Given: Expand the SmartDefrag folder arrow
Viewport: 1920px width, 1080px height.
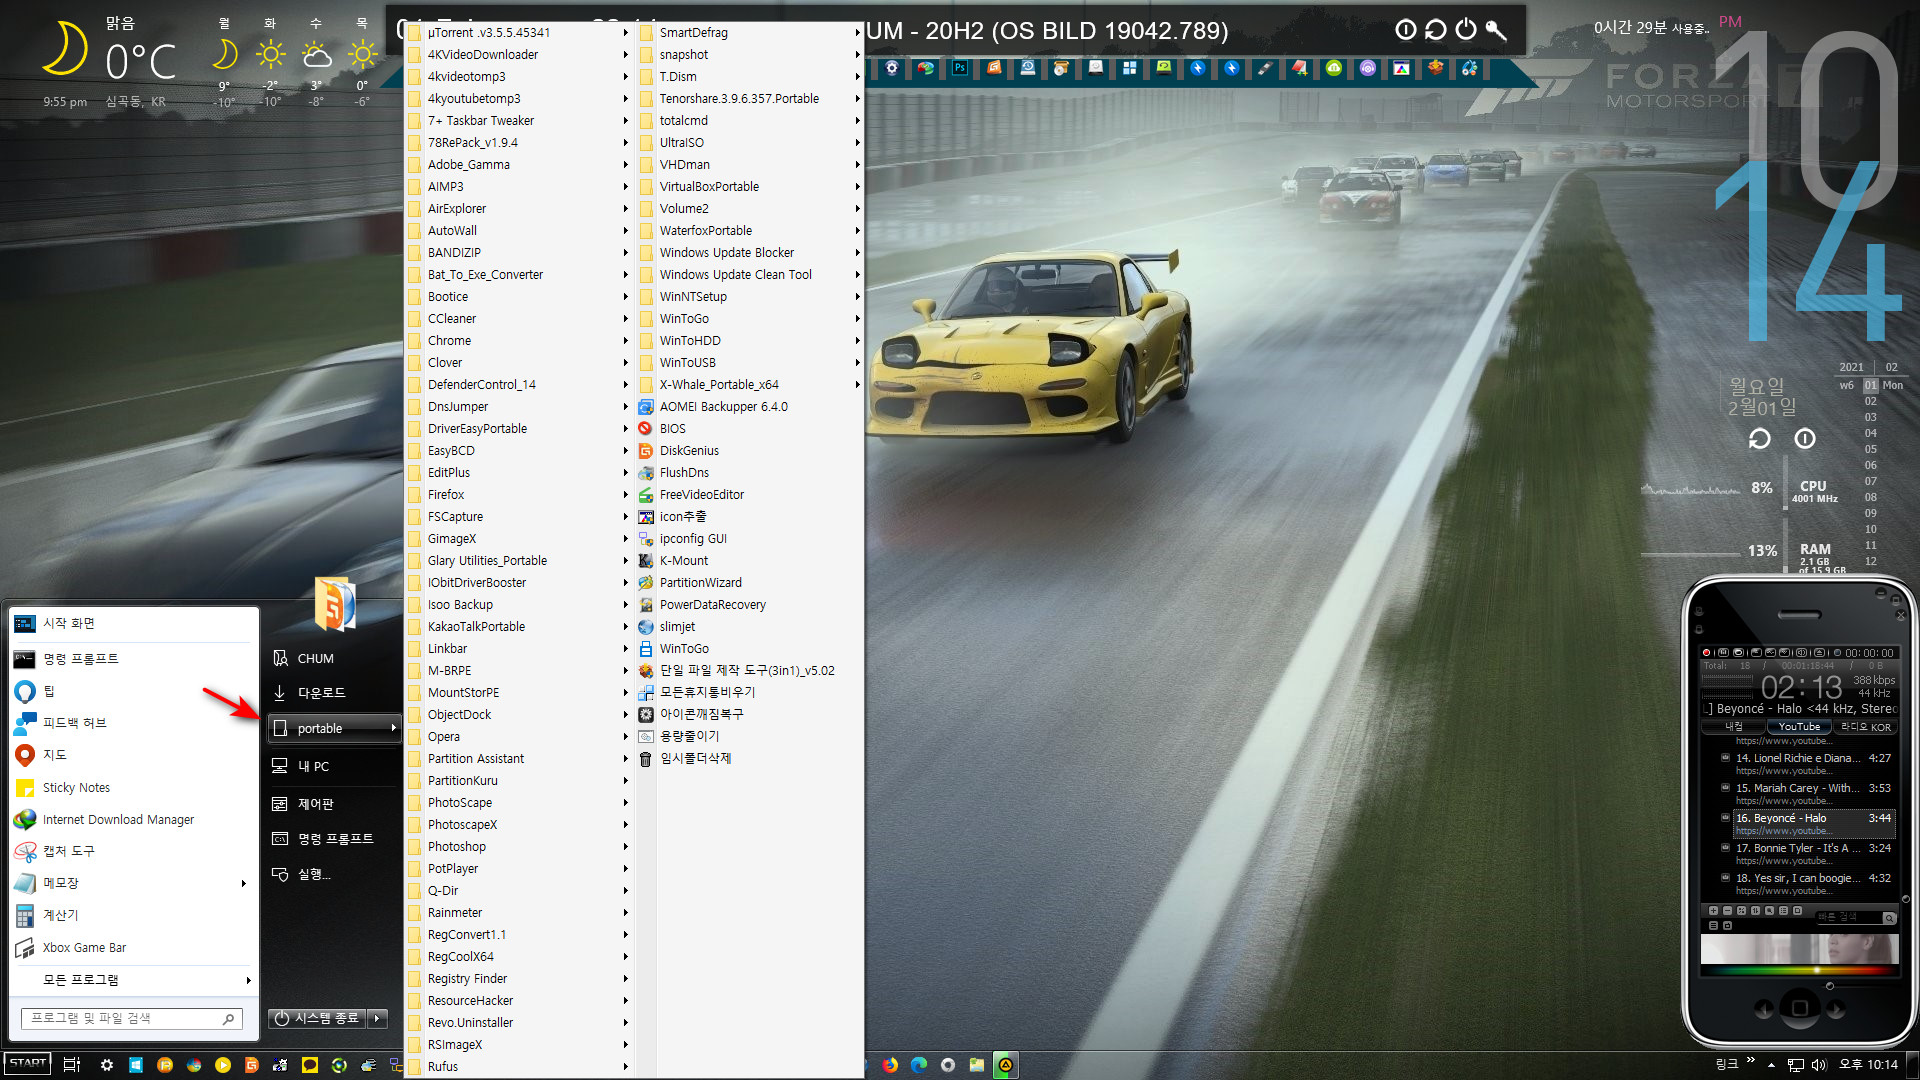Looking at the screenshot, I should pyautogui.click(x=857, y=33).
